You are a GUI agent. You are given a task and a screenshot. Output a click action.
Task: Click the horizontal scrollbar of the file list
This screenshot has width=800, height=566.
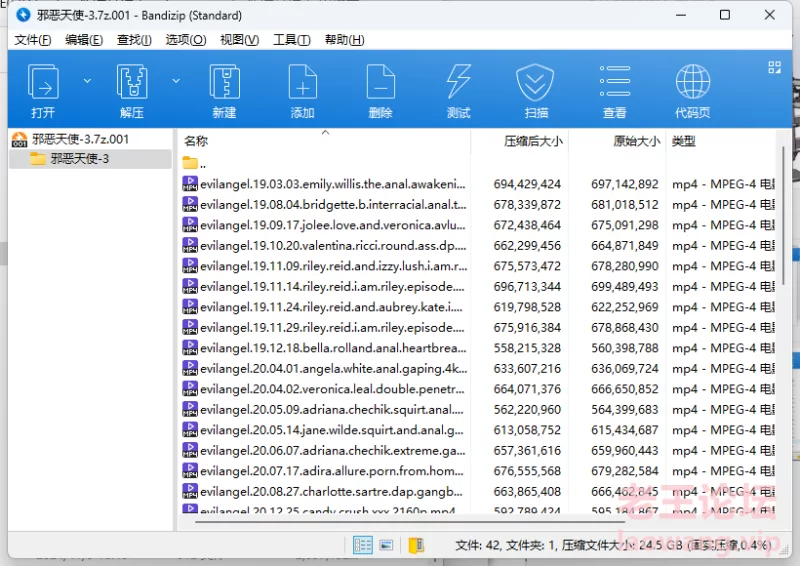point(409,522)
